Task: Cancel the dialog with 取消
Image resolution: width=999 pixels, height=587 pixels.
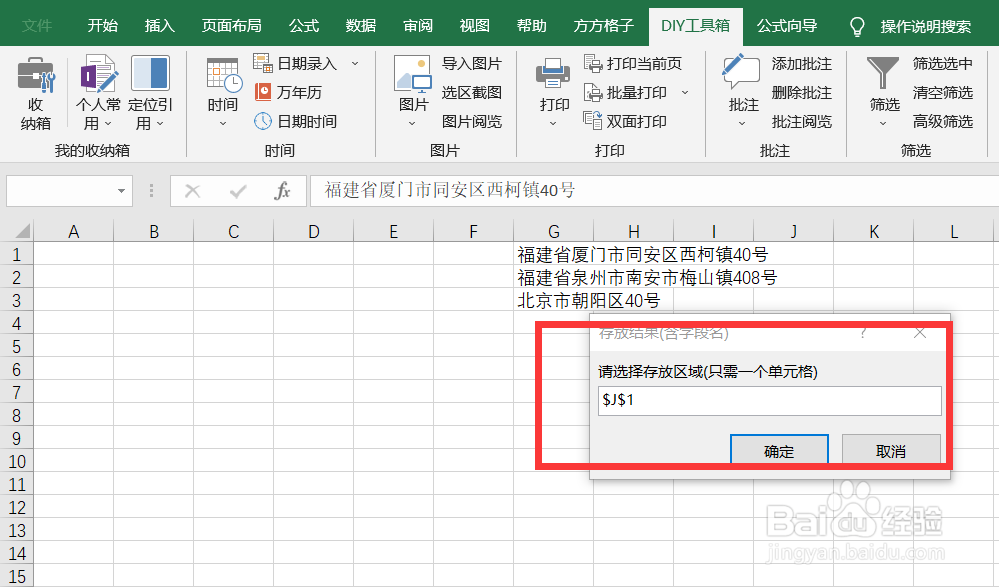Action: [890, 450]
